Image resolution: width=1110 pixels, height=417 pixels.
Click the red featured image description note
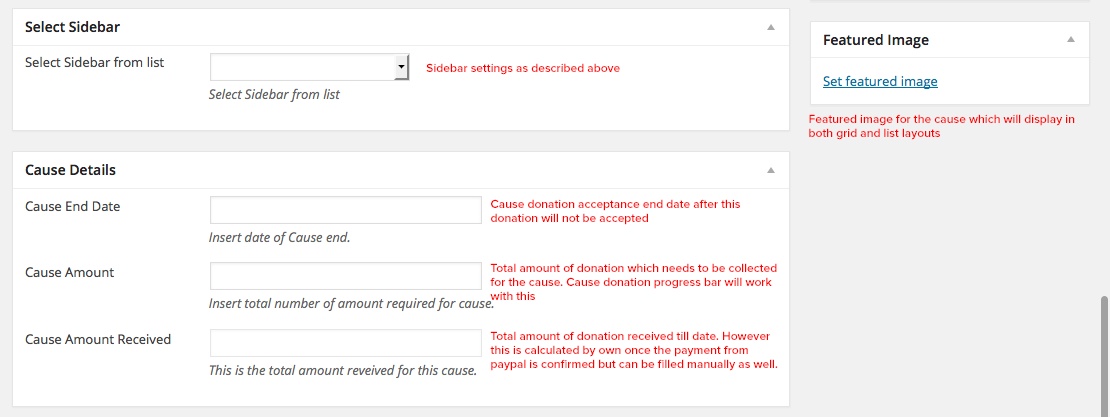(x=941, y=126)
